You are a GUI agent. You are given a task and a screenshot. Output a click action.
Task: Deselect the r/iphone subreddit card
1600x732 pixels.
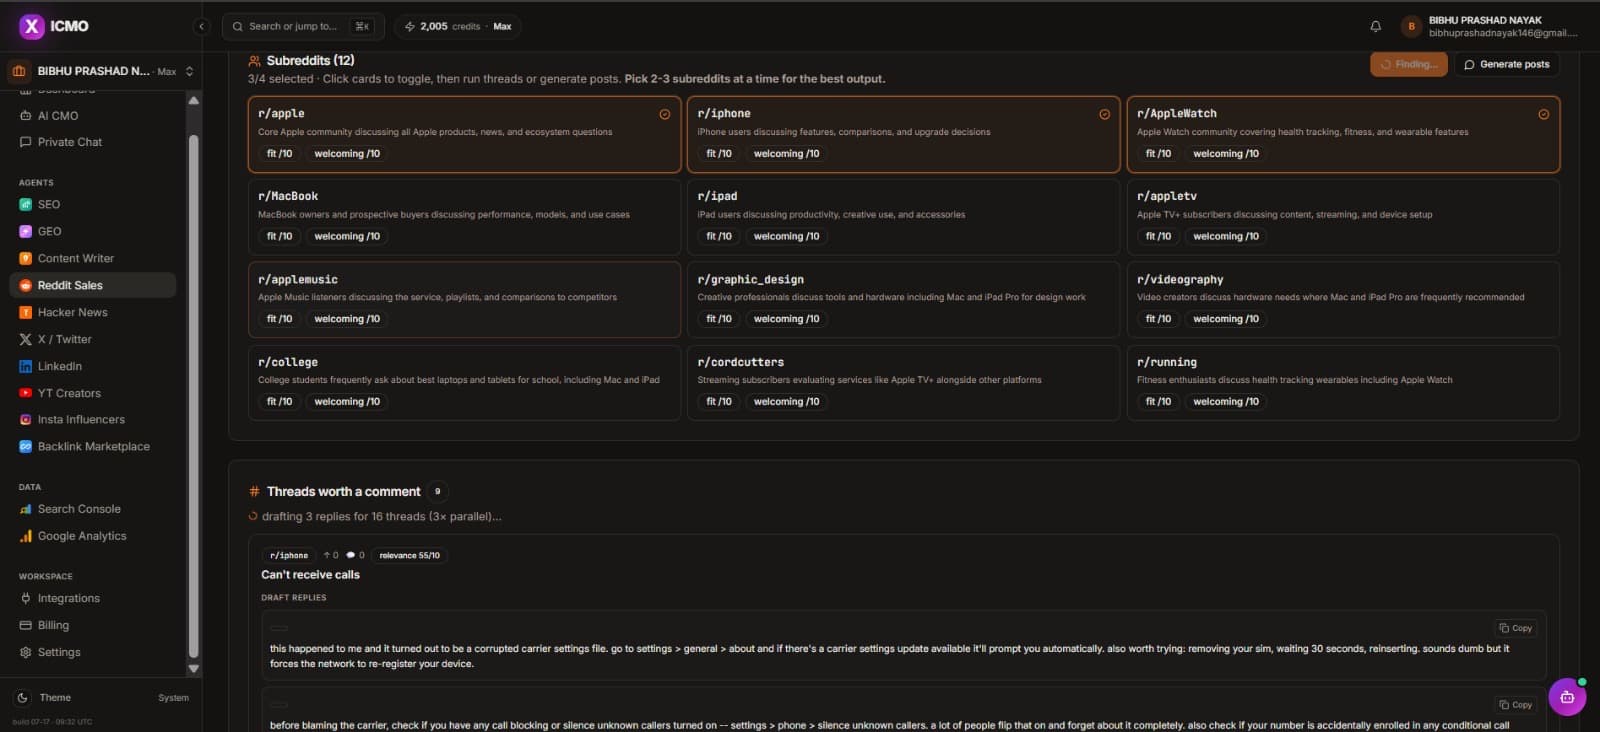coord(903,134)
